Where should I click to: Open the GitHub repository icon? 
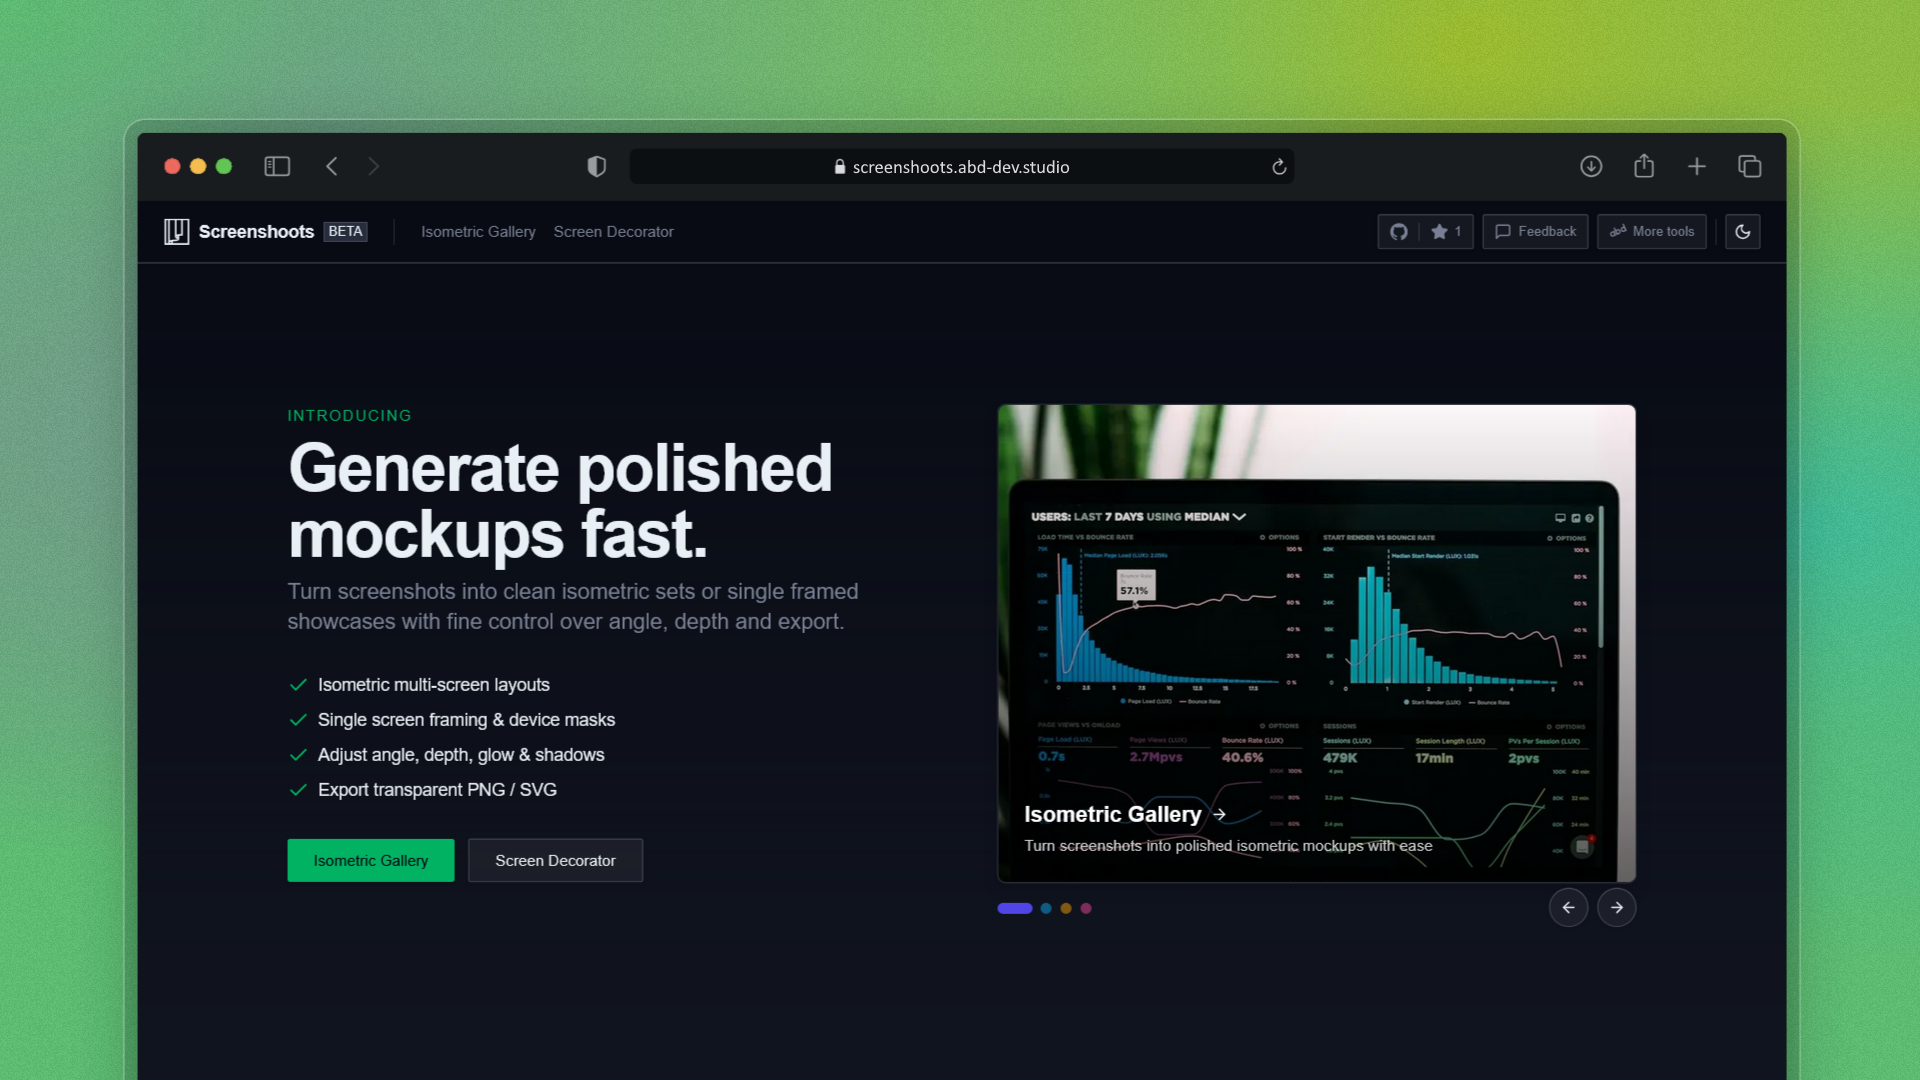pos(1398,231)
